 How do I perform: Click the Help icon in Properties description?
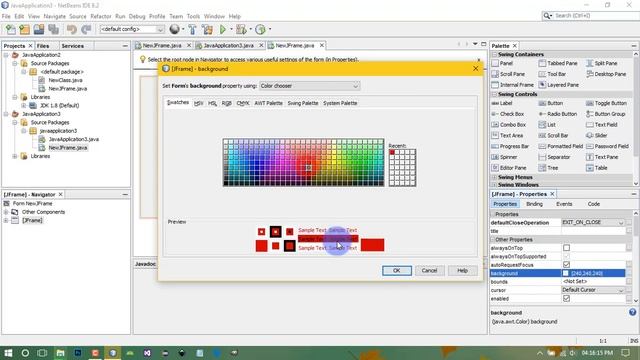(632, 312)
